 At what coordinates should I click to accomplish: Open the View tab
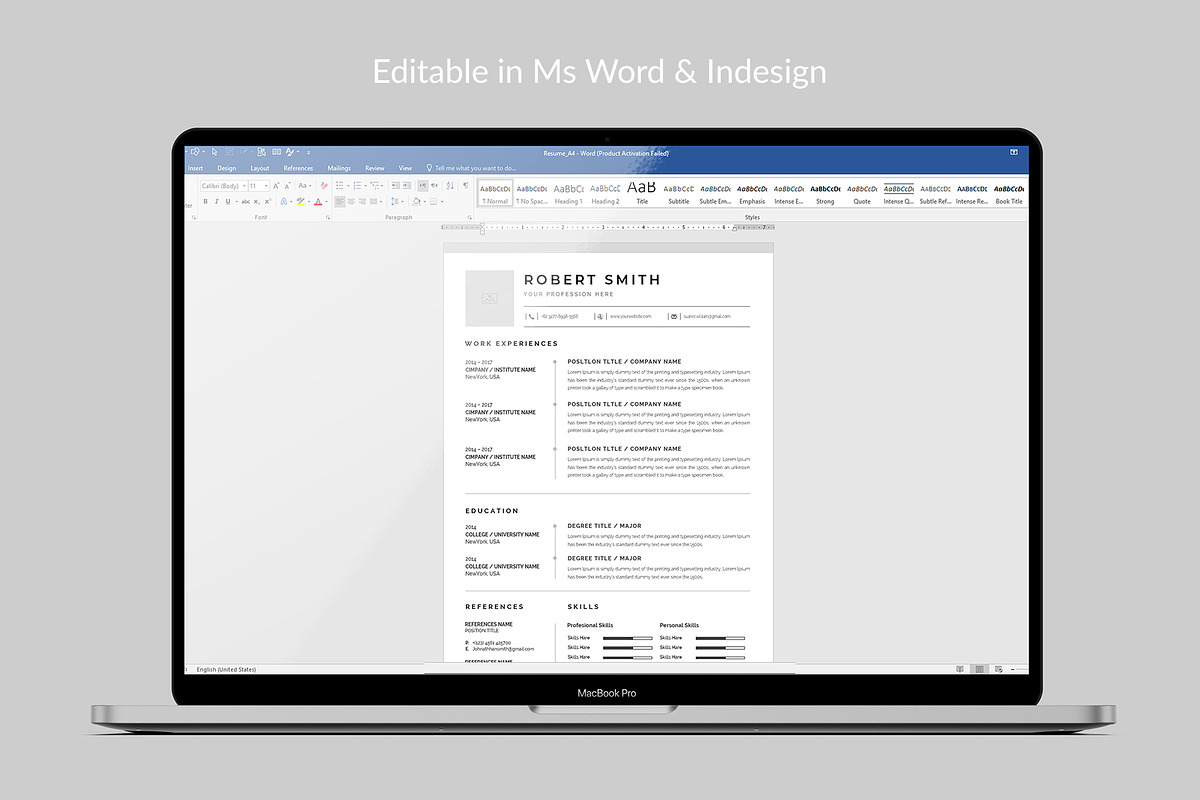point(405,168)
